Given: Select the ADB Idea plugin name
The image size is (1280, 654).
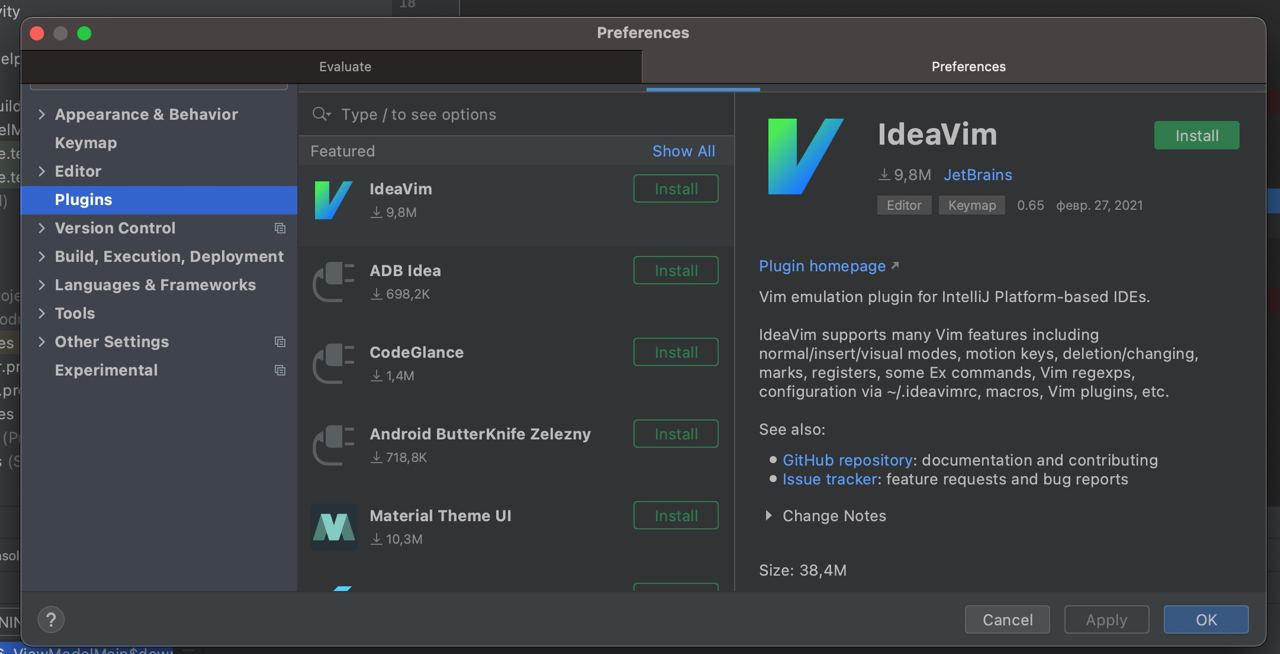Looking at the screenshot, I should [405, 270].
